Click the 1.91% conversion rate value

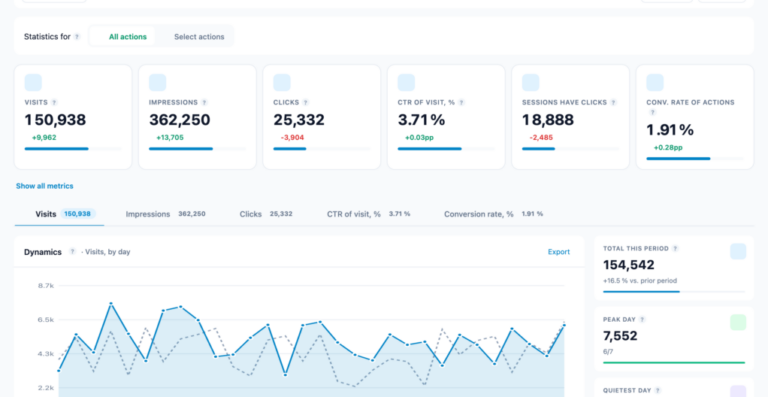[x=671, y=130]
